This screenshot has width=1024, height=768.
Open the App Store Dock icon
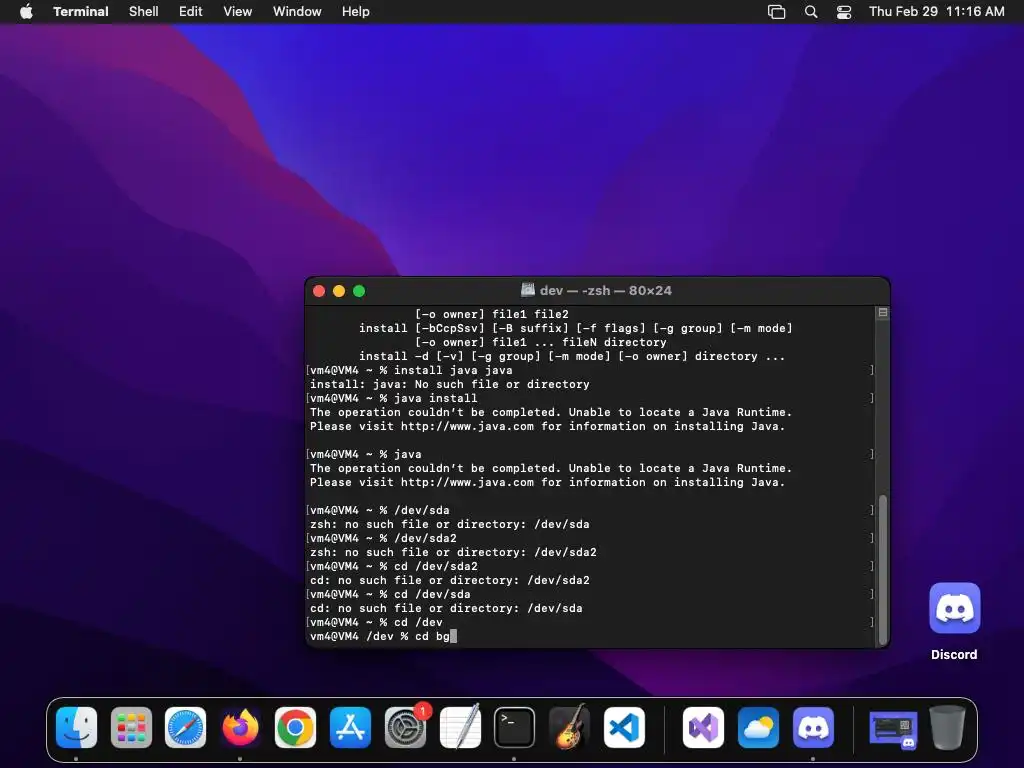click(350, 727)
